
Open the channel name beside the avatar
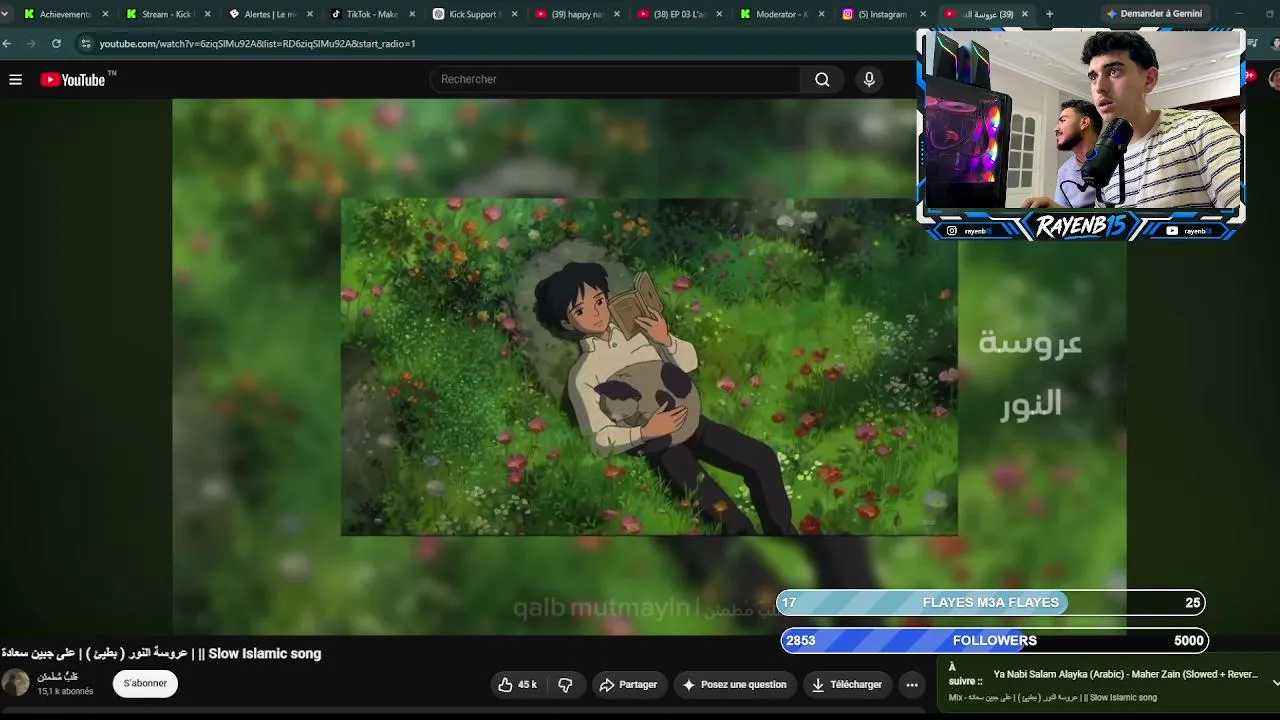(x=57, y=677)
